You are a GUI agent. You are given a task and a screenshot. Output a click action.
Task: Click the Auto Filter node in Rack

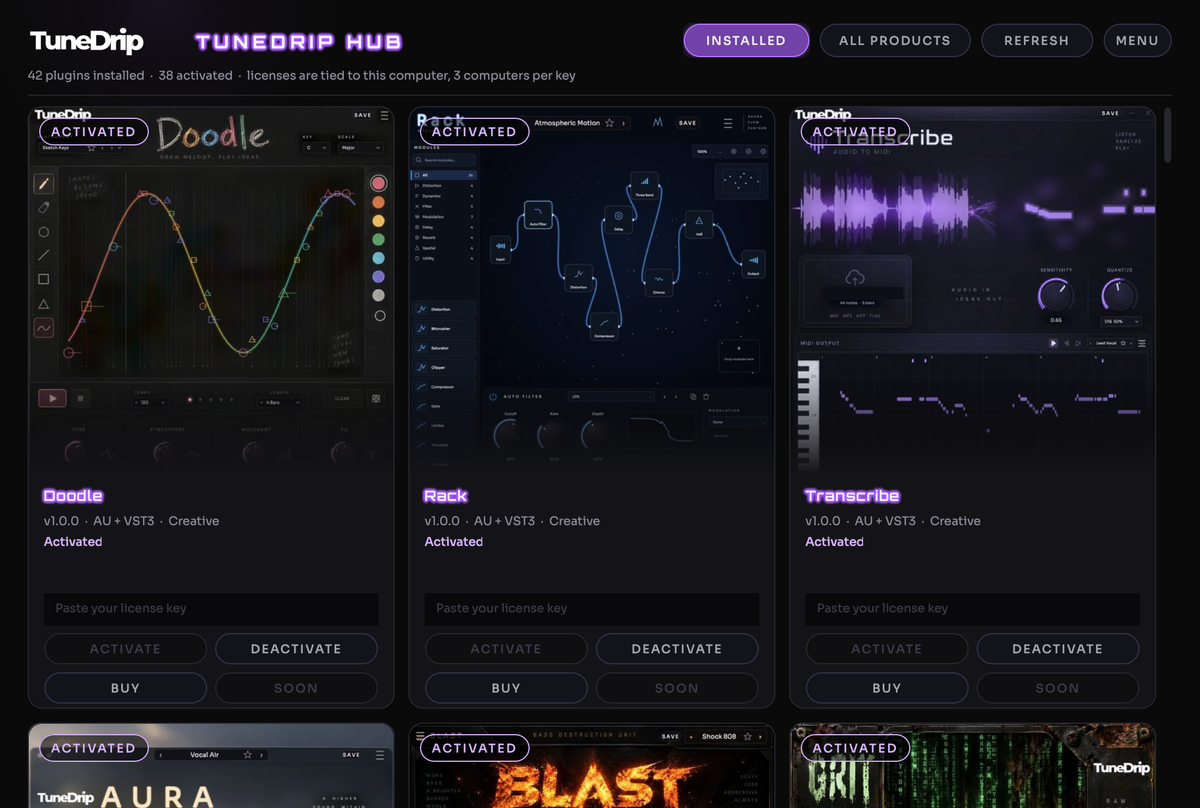tap(538, 216)
